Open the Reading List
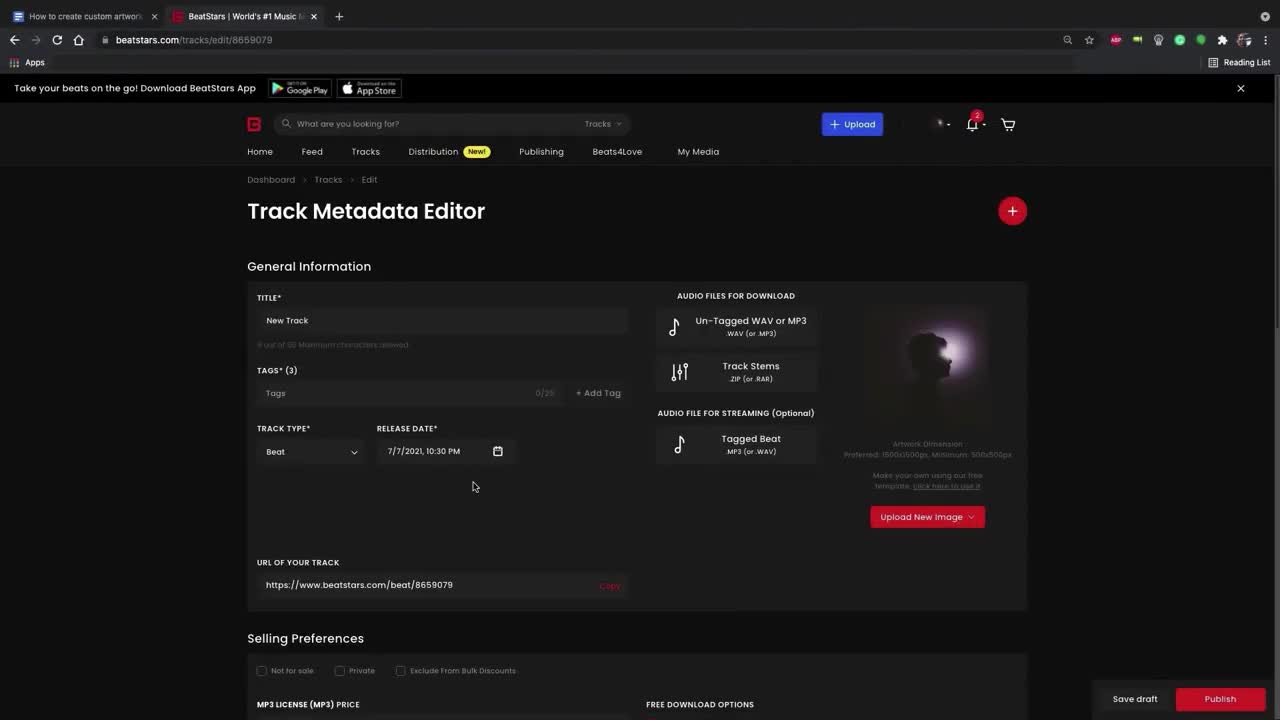This screenshot has width=1280, height=720. 1239,62
